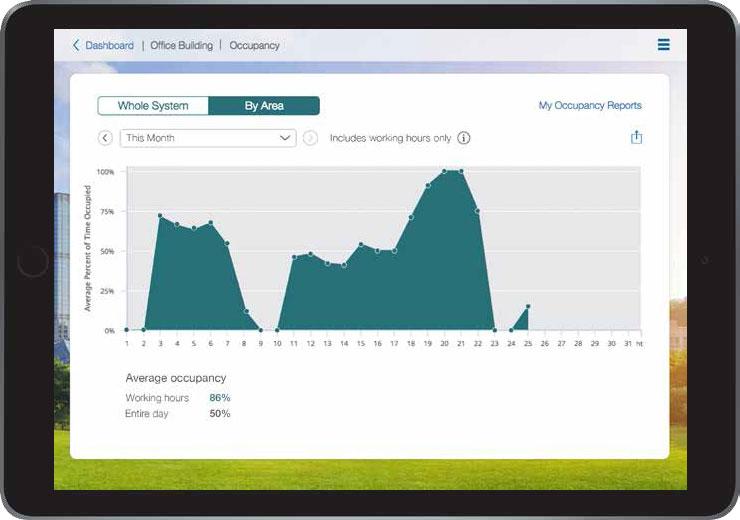Tap the share/export icon

coord(636,138)
